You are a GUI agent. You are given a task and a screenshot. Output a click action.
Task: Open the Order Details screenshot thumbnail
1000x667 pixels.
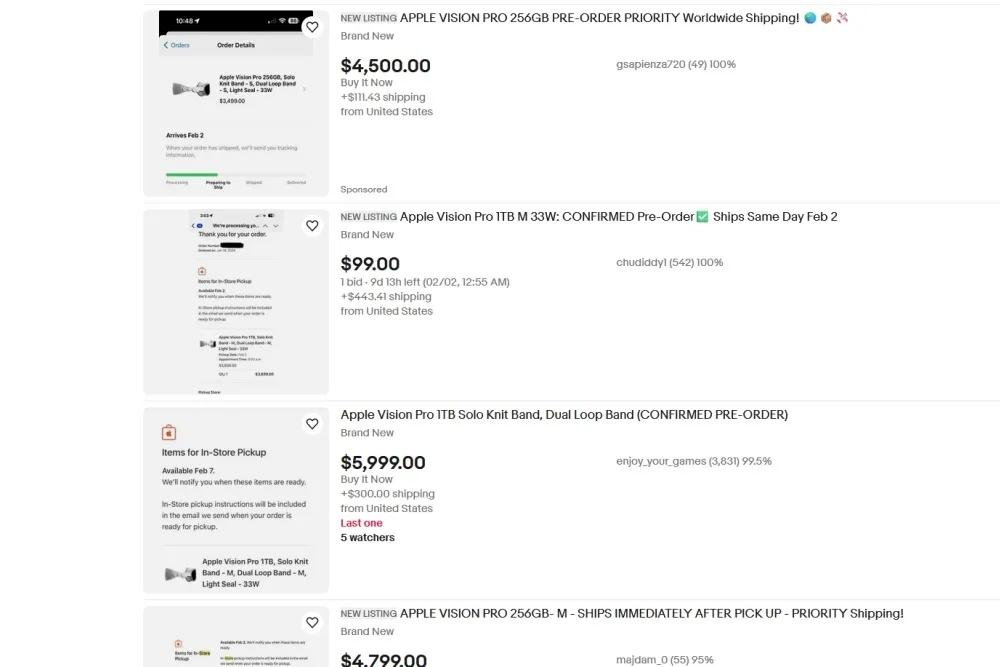tap(236, 103)
